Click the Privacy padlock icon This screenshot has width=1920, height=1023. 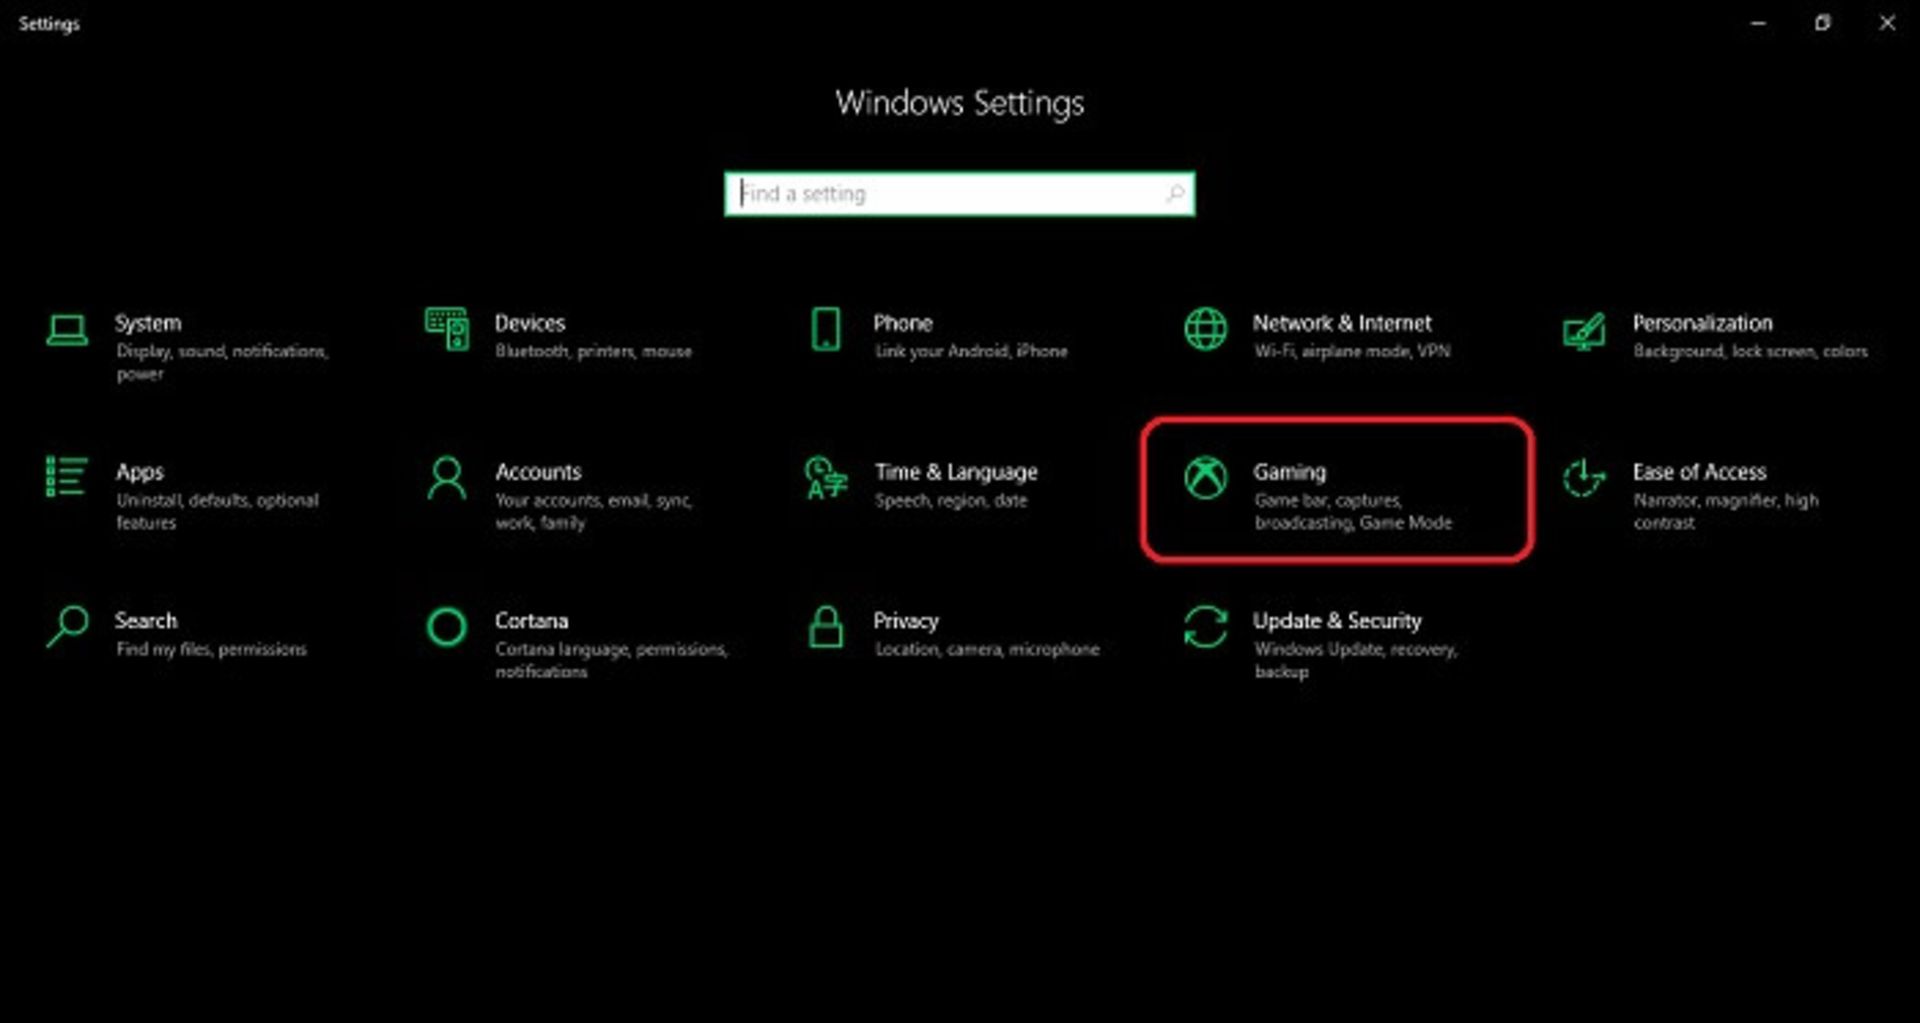pyautogui.click(x=826, y=627)
